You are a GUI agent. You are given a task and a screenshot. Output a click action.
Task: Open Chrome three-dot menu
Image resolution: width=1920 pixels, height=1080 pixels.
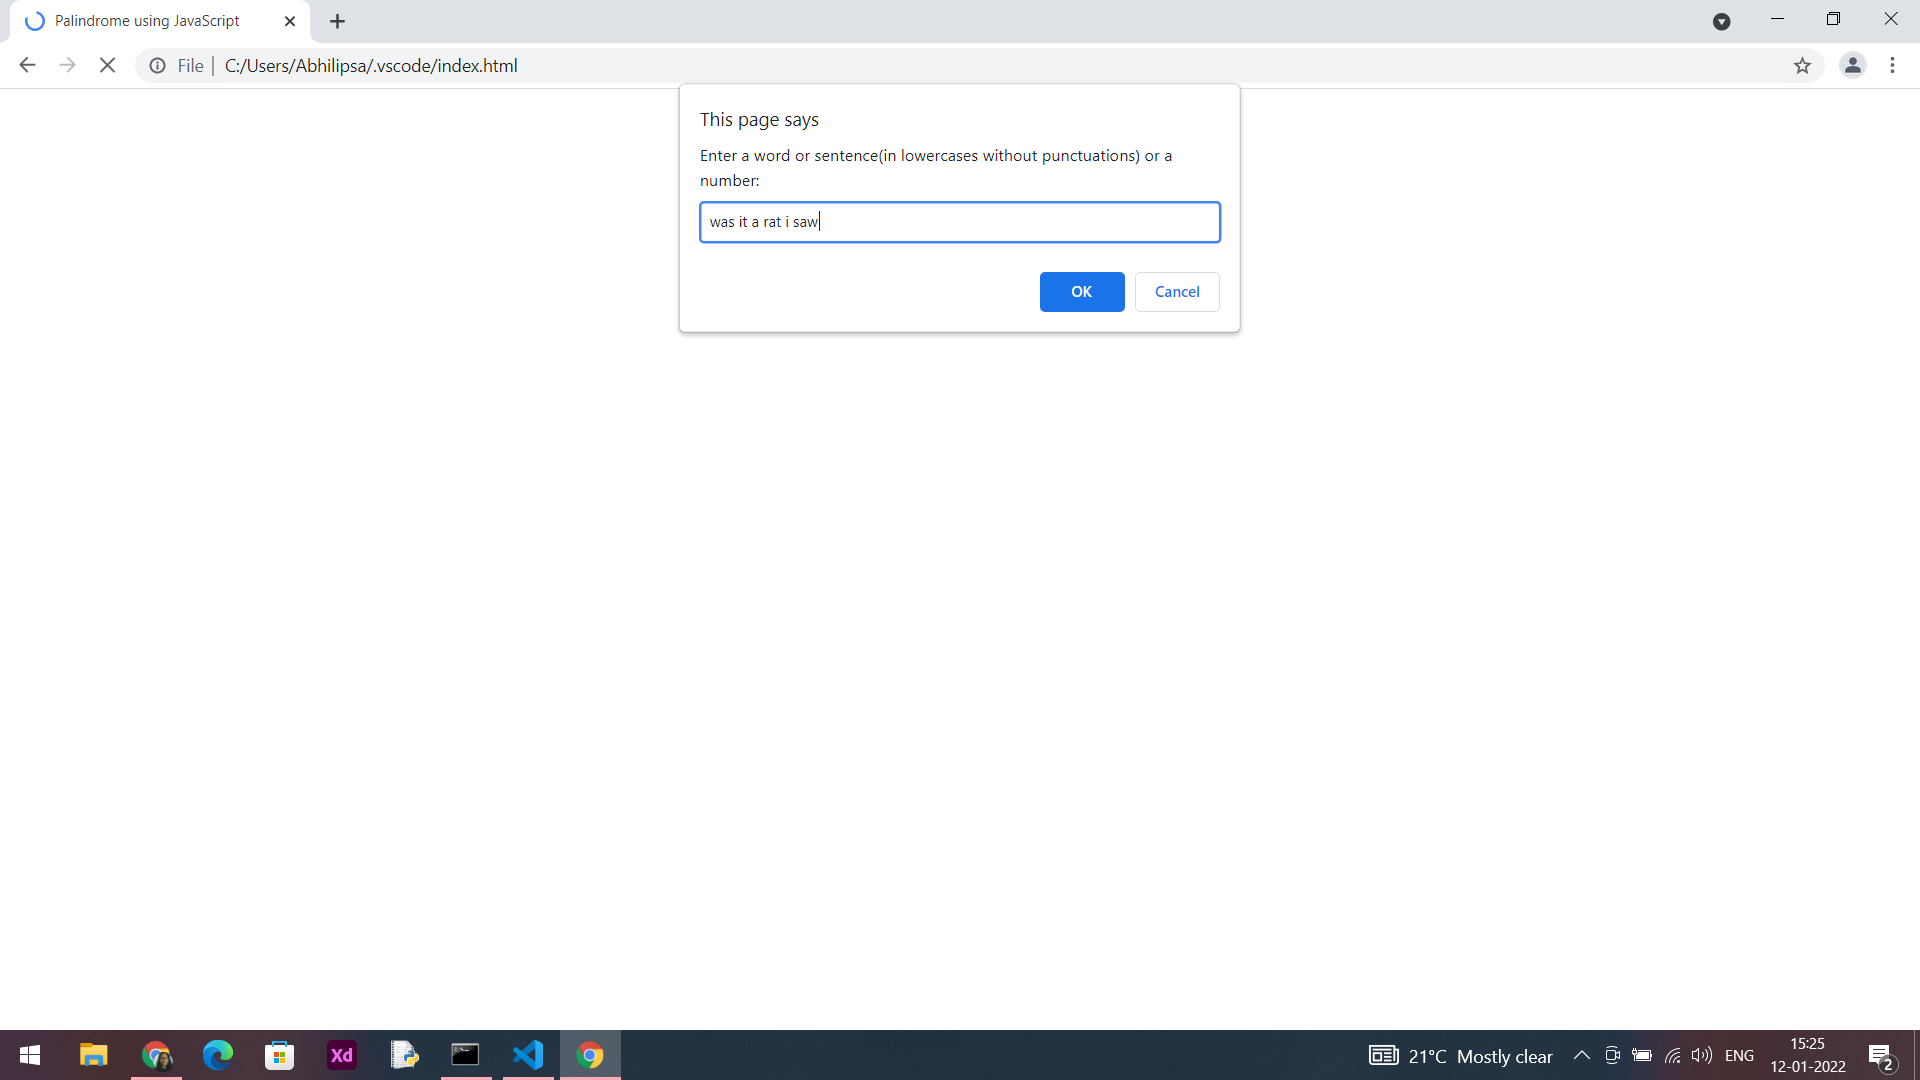pyautogui.click(x=1892, y=66)
